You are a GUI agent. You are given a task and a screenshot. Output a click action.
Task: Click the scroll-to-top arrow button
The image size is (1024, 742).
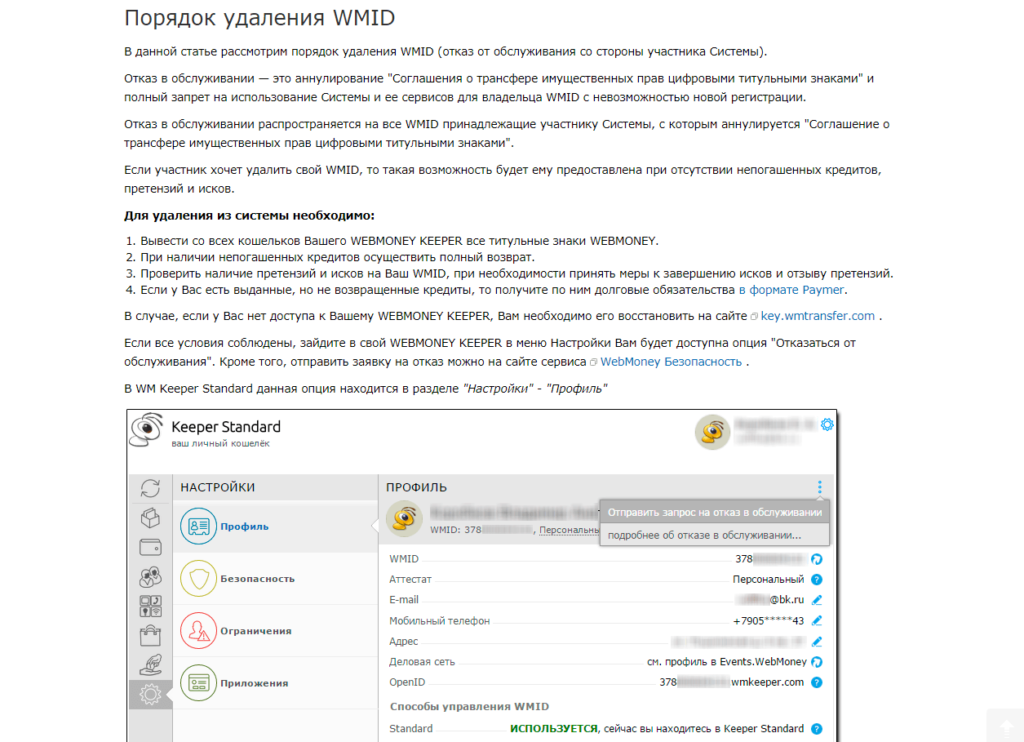click(1005, 726)
